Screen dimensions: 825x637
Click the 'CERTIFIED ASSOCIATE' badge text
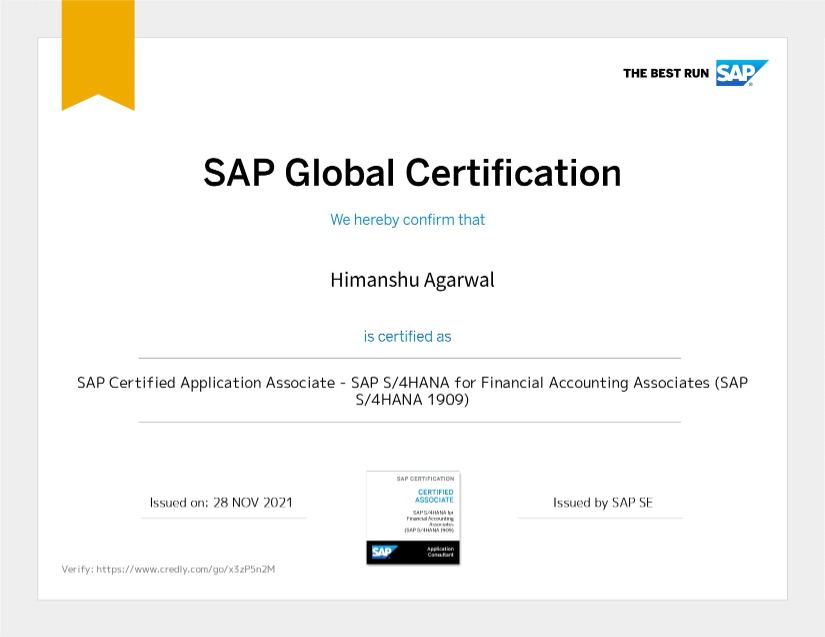pyautogui.click(x=434, y=495)
